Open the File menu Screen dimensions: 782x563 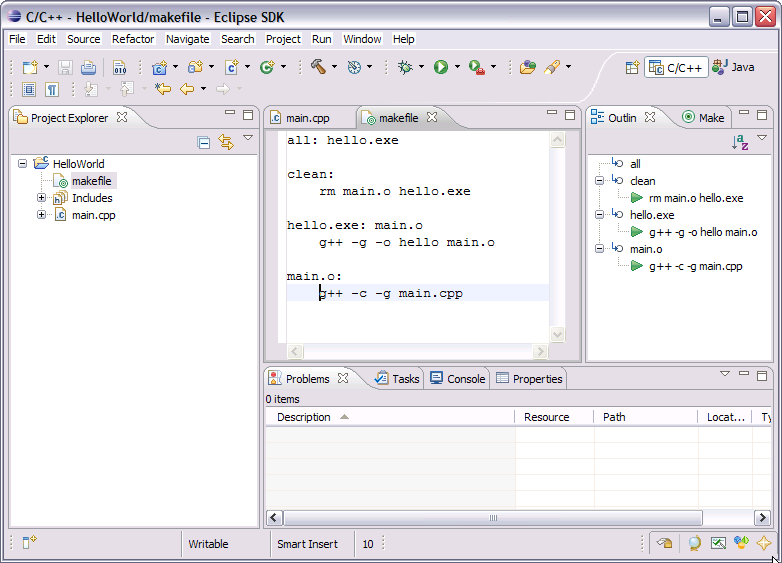point(17,39)
